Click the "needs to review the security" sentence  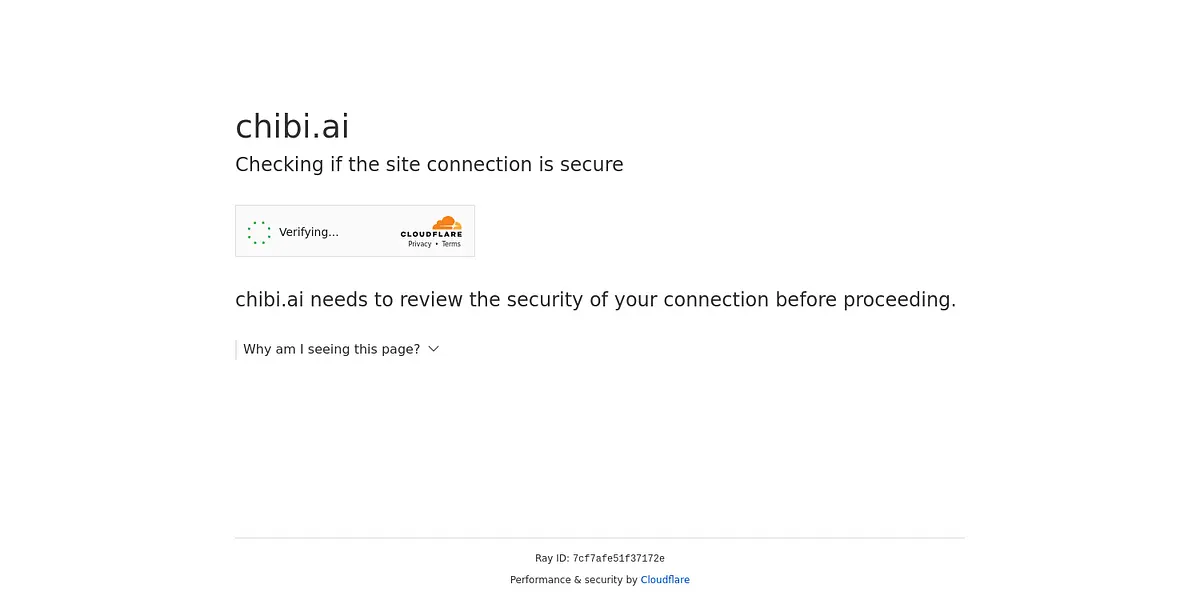coord(595,300)
